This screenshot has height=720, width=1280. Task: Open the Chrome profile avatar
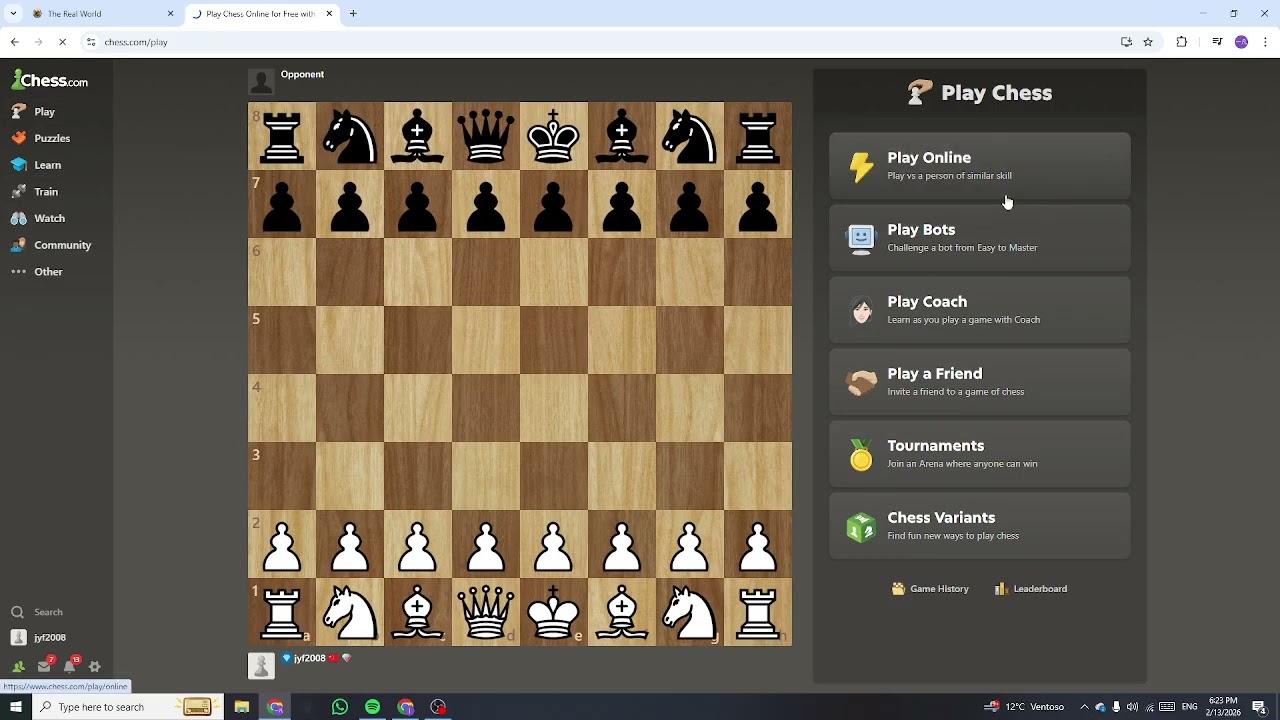[1241, 42]
